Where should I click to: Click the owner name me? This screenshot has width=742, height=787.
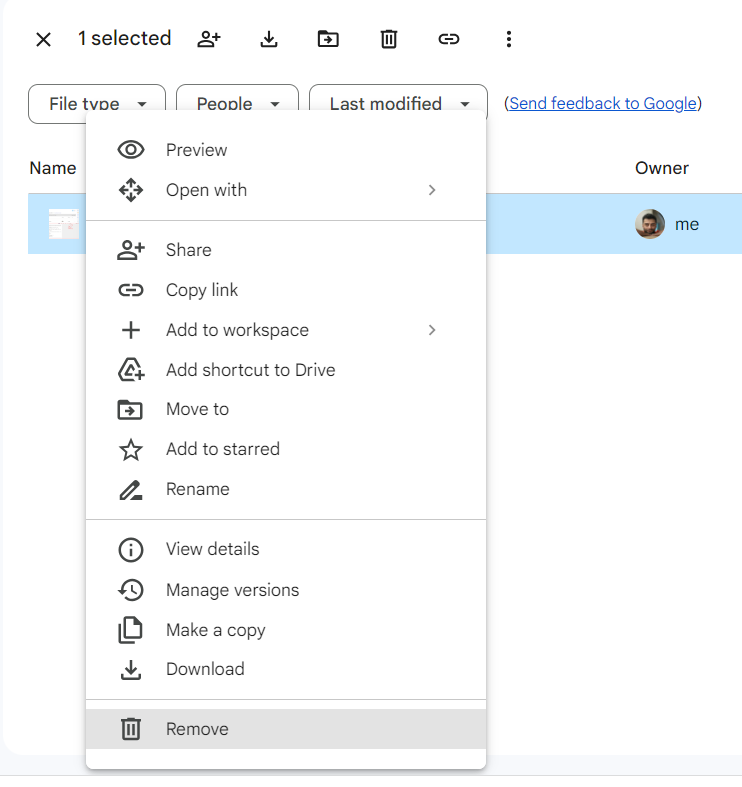pyautogui.click(x=687, y=224)
